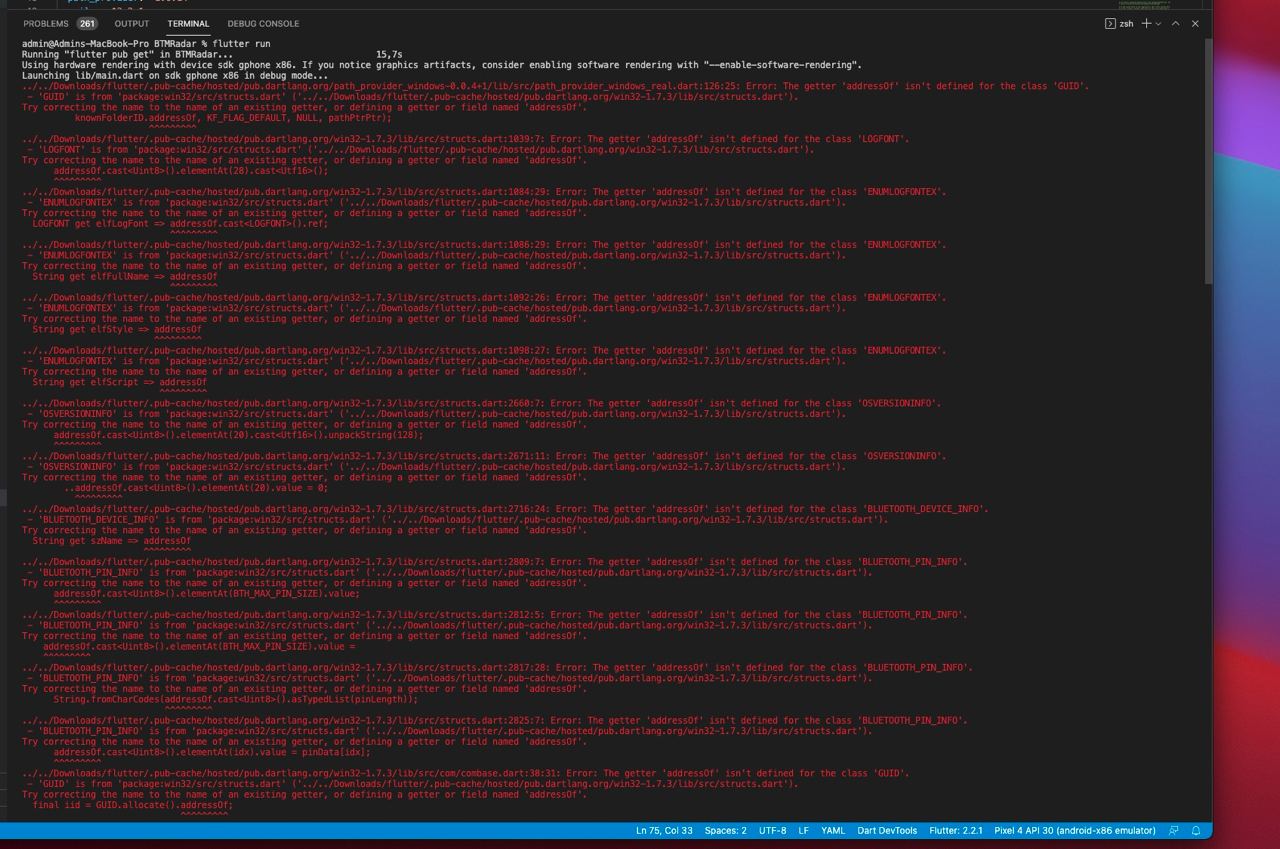
Task: Click the path_provider_windows_real.dart:126:25 error path
Action: (382, 86)
